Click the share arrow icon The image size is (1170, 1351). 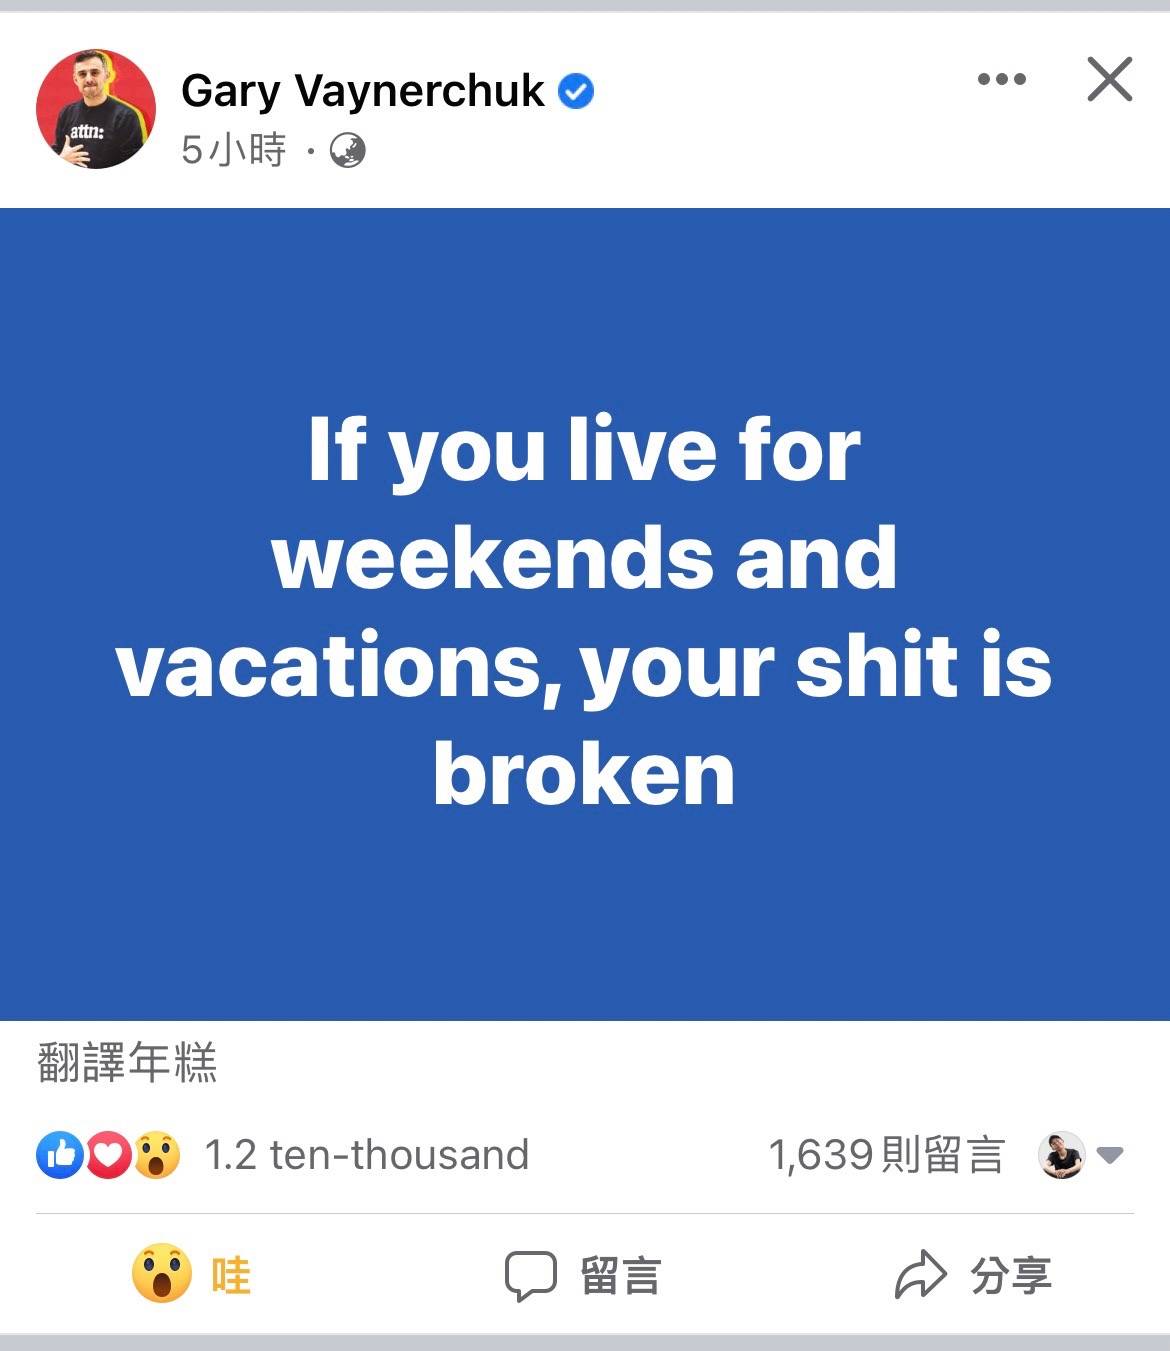(x=920, y=1275)
